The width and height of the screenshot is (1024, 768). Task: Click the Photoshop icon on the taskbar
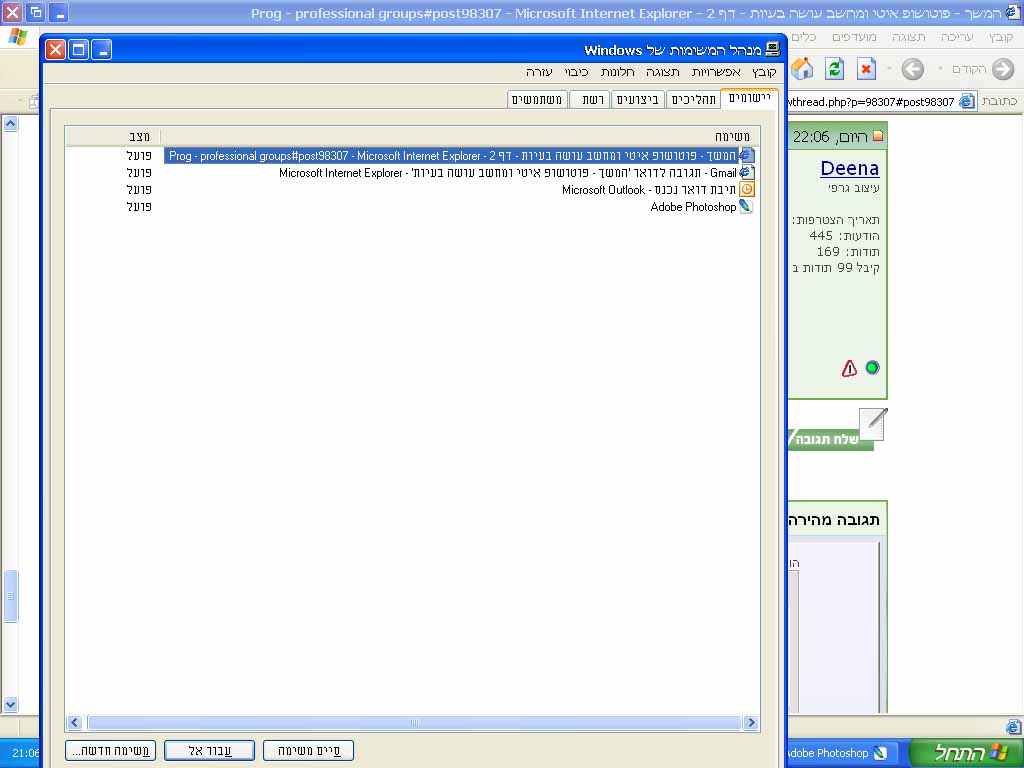(880, 753)
